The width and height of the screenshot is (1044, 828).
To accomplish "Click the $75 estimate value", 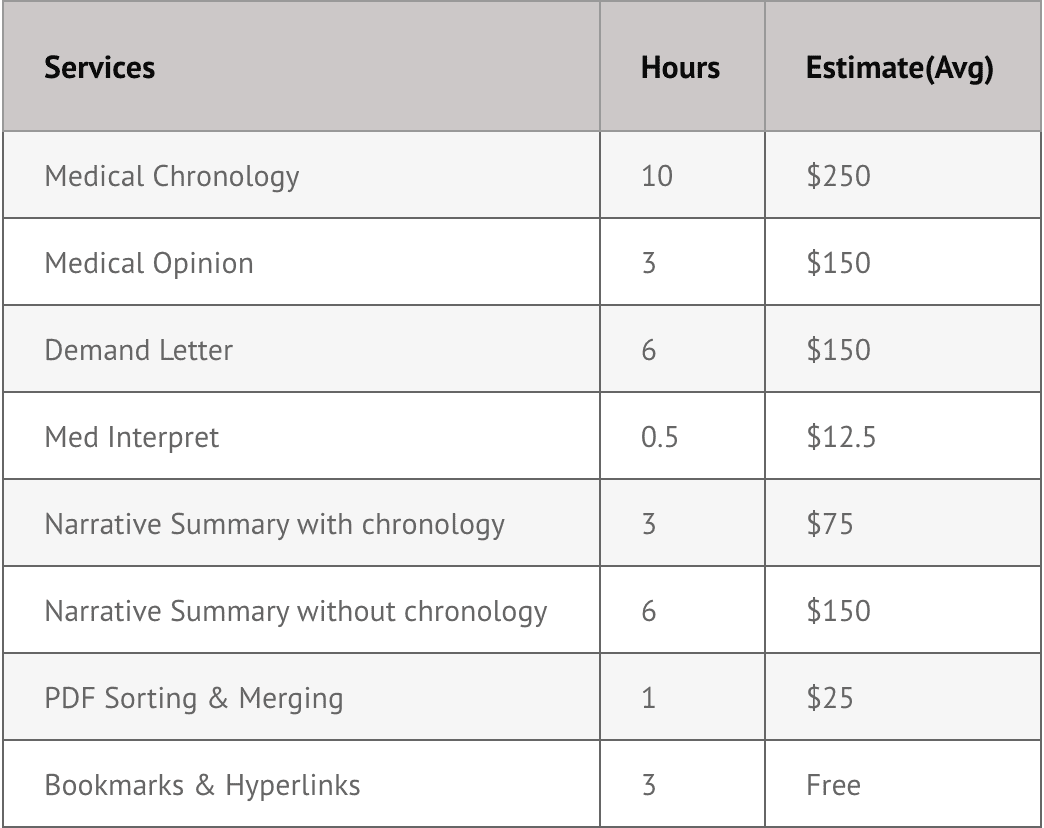I will [x=829, y=524].
